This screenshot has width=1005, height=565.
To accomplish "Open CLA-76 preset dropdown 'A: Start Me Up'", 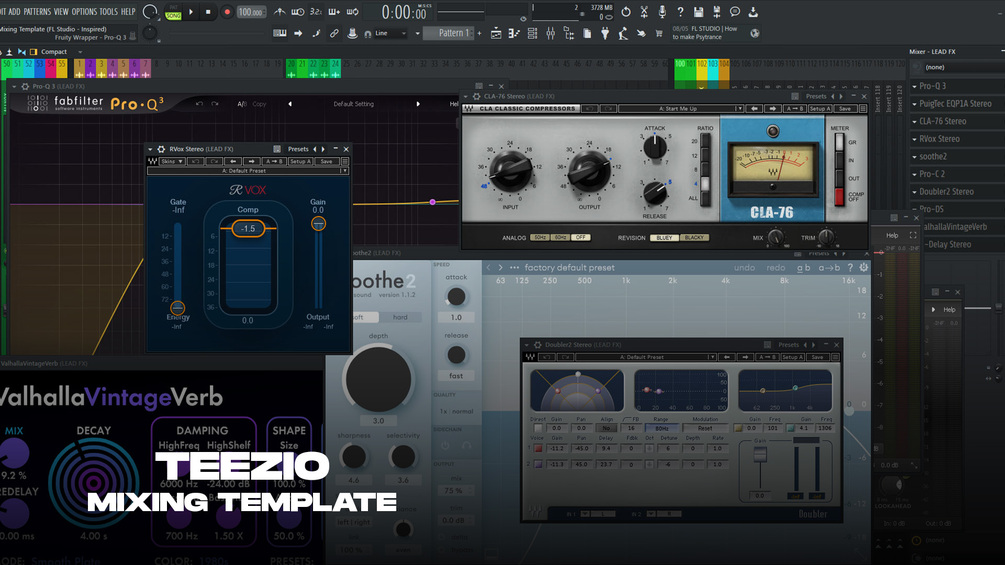I will (x=680, y=108).
